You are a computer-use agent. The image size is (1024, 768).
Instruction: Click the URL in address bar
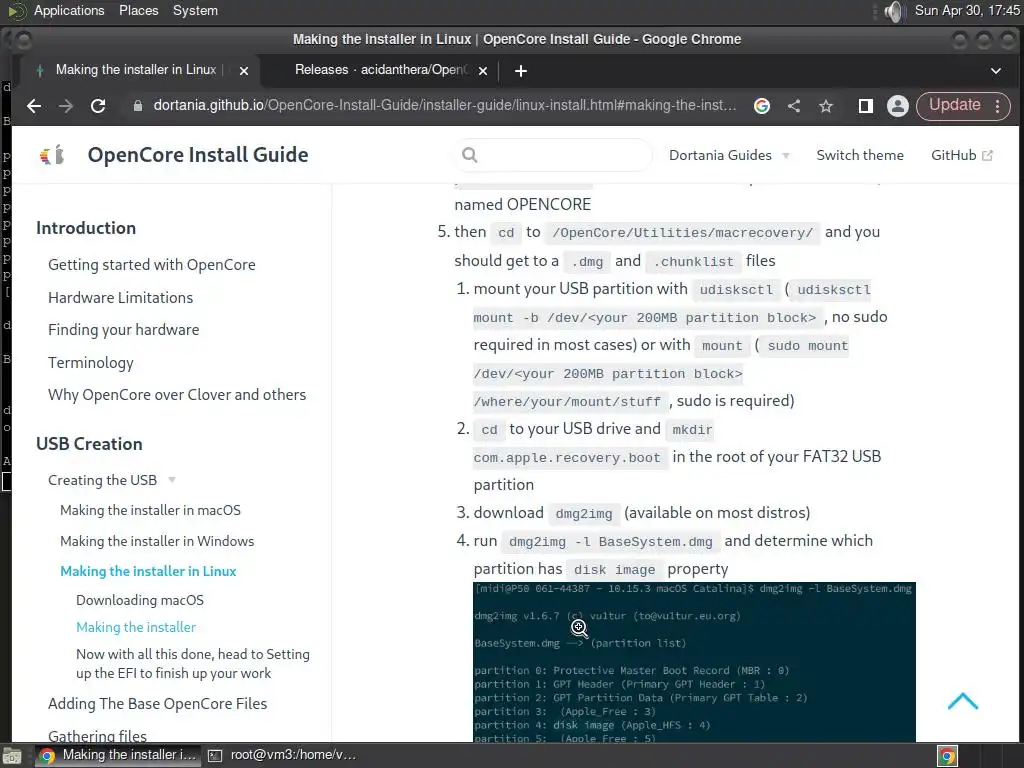(x=445, y=105)
